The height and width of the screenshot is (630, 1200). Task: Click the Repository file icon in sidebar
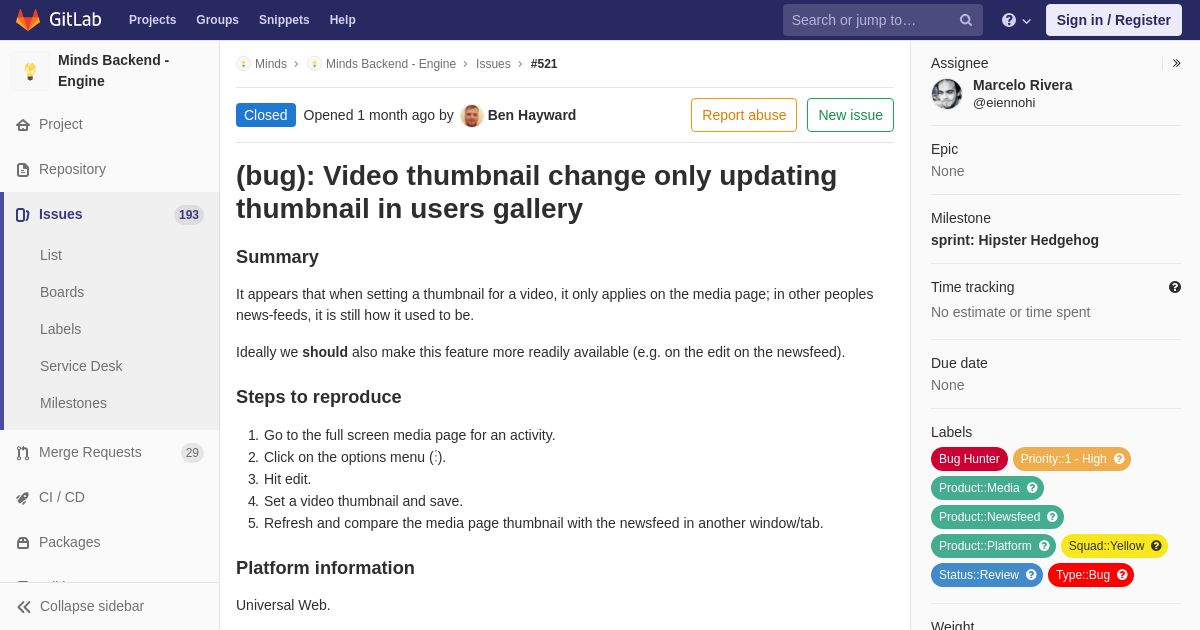tap(23, 170)
